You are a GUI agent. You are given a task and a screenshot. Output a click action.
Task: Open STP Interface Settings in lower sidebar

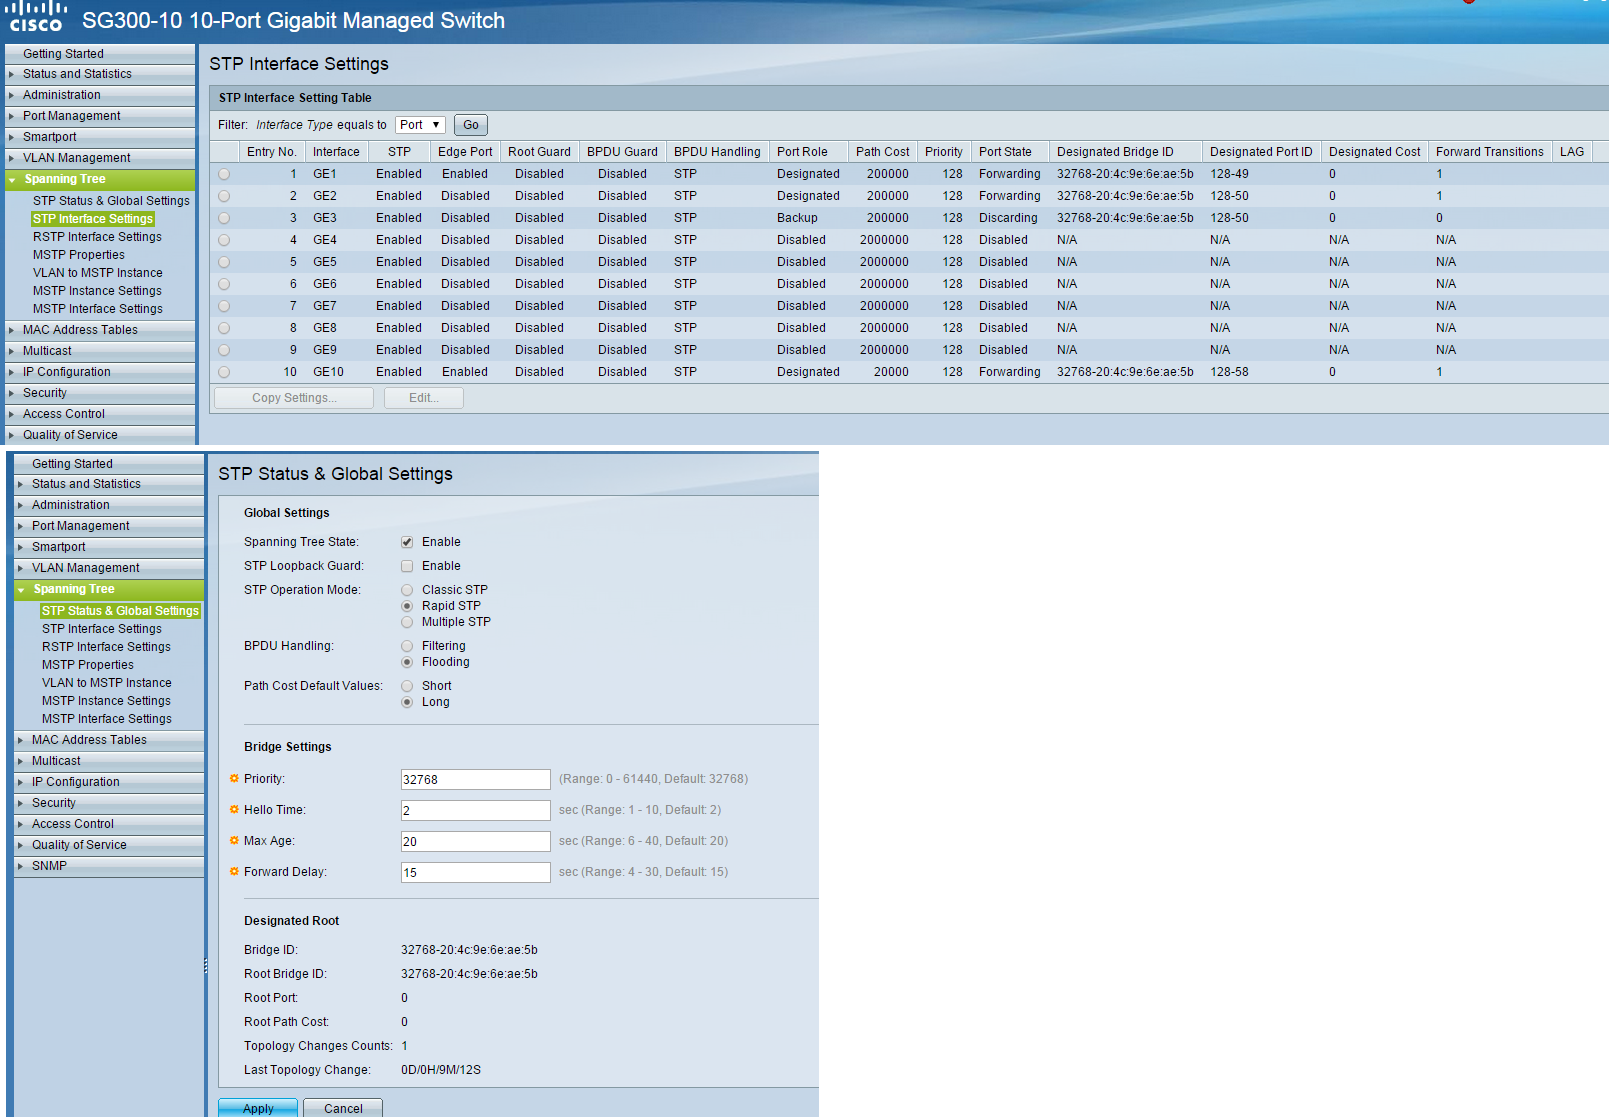tap(102, 629)
